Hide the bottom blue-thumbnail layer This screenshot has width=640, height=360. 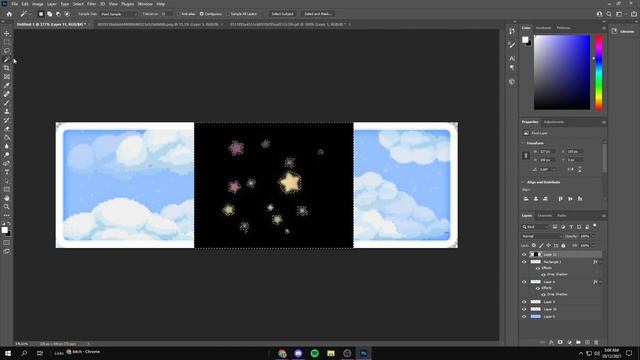[524, 316]
